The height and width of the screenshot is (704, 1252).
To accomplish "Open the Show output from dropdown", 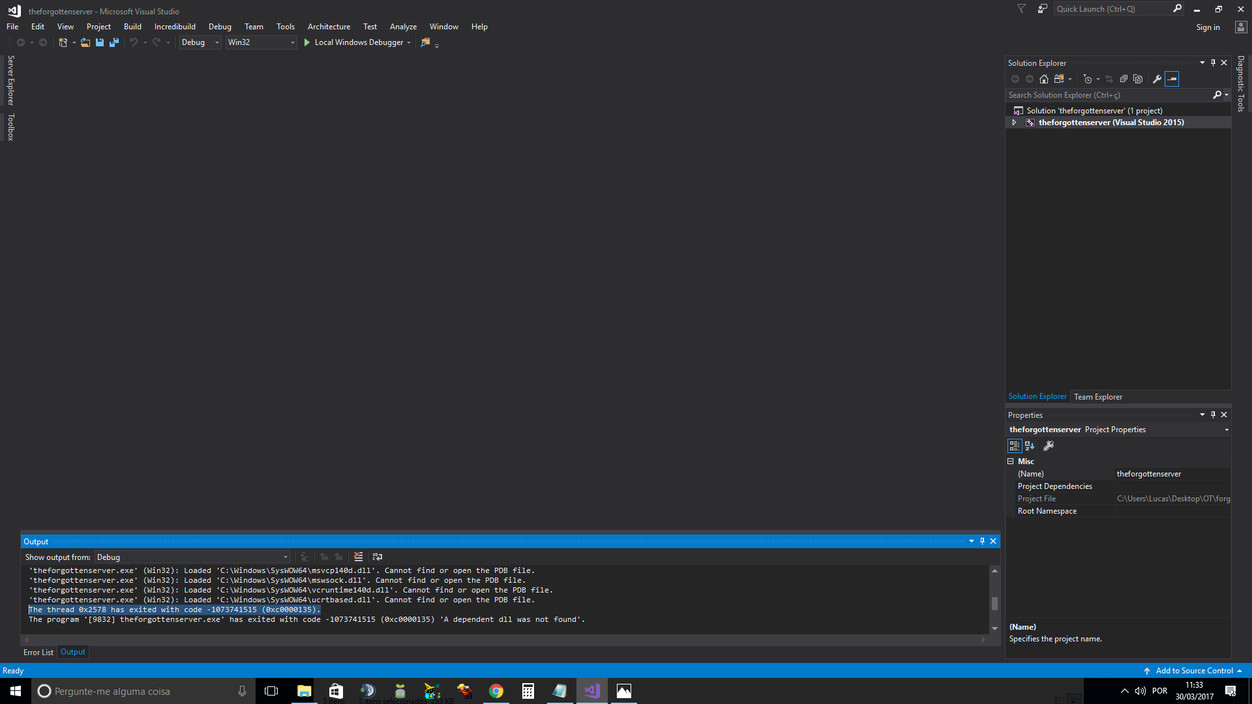I will point(192,557).
